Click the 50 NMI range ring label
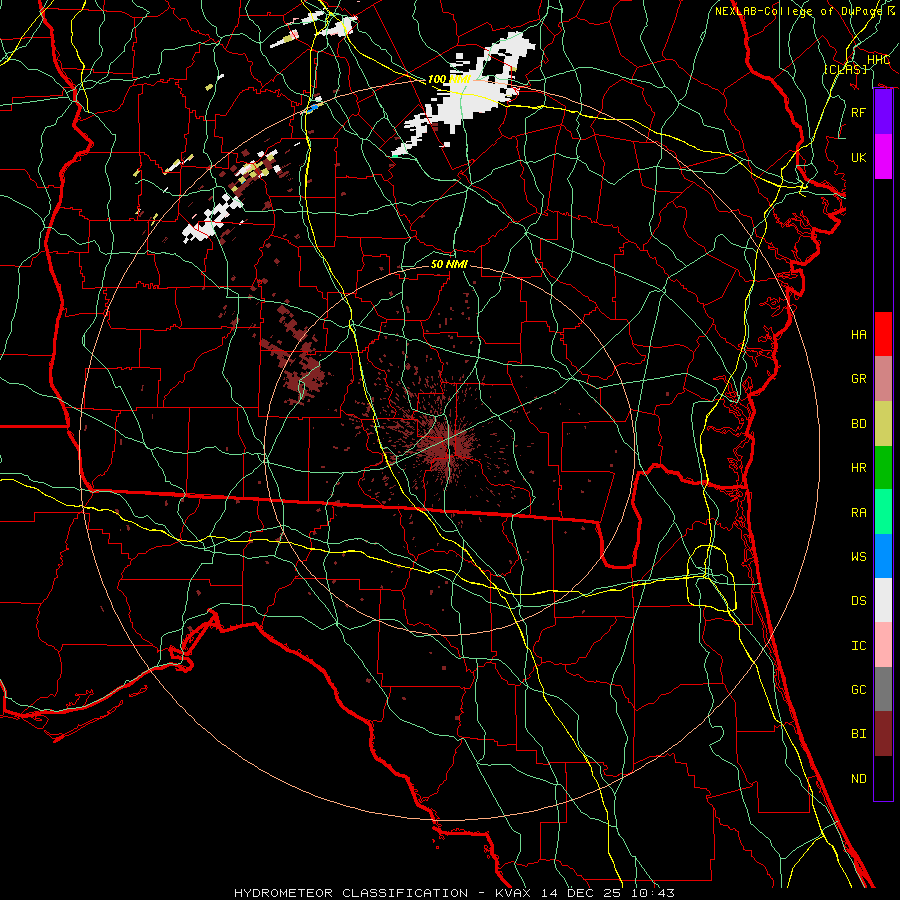The height and width of the screenshot is (900, 900). [449, 264]
